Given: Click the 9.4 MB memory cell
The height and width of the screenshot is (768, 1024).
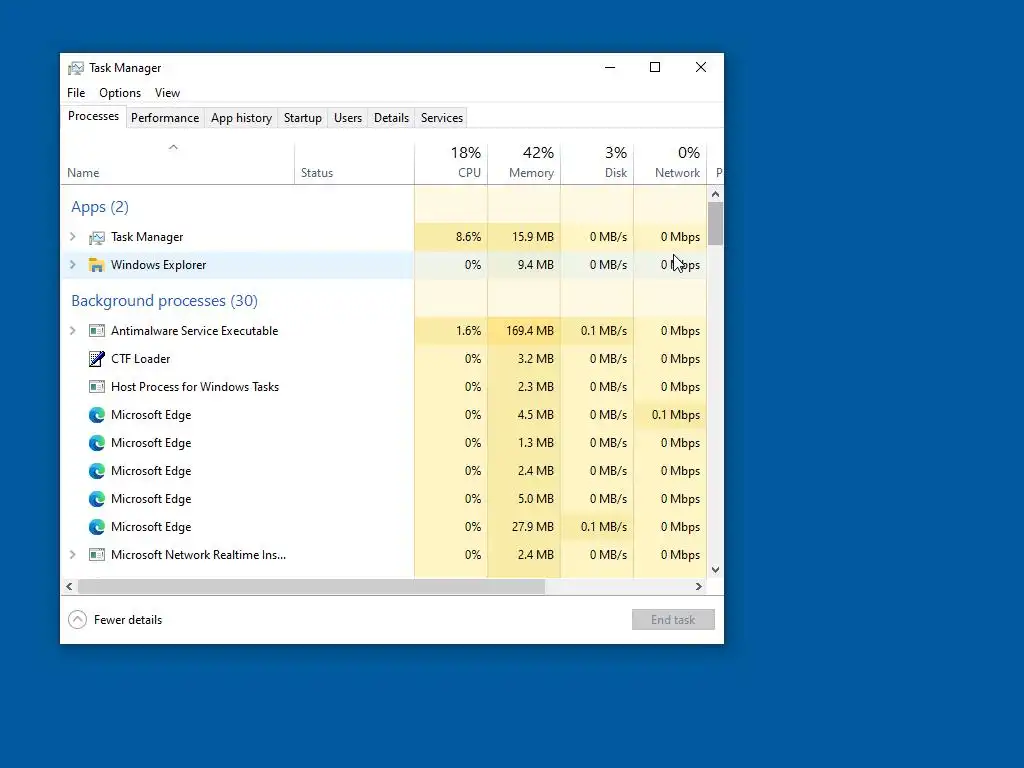Looking at the screenshot, I should [x=524, y=265].
